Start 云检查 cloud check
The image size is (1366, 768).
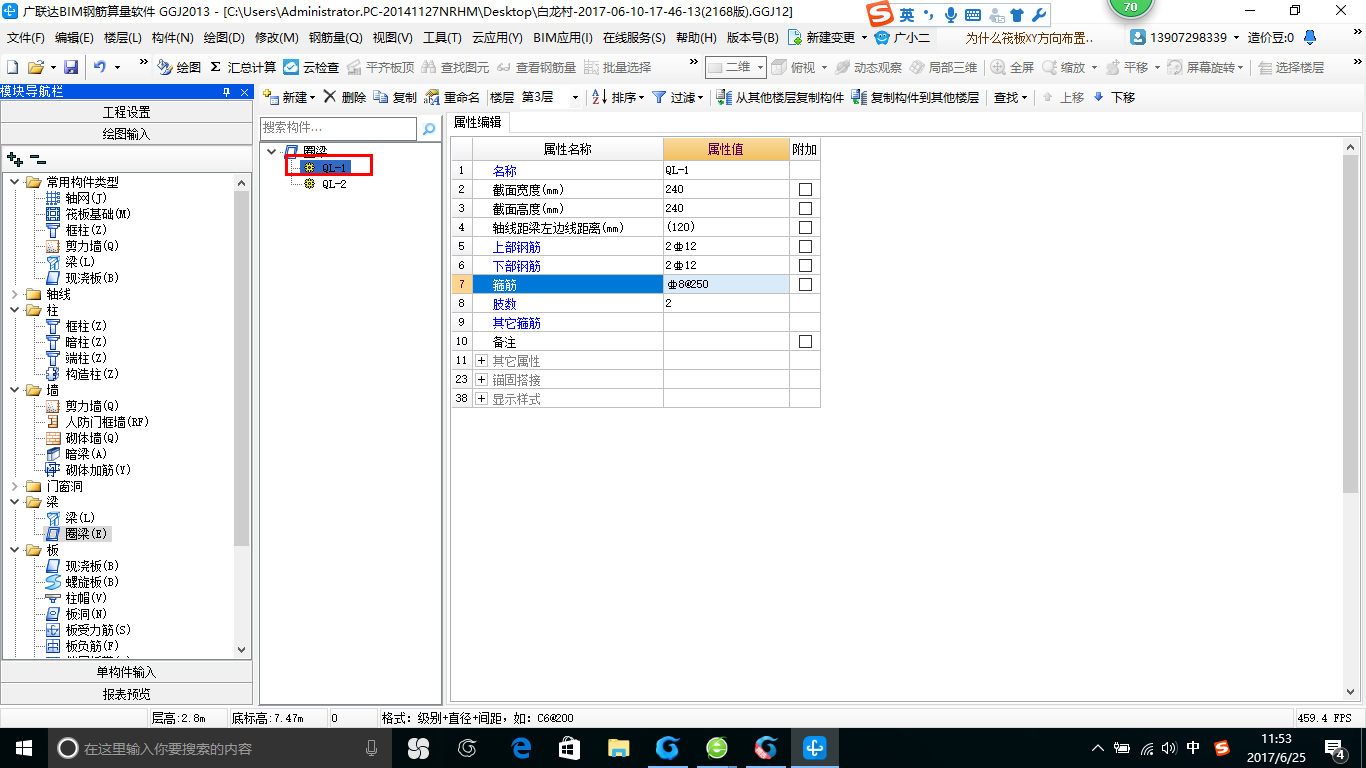pos(311,67)
